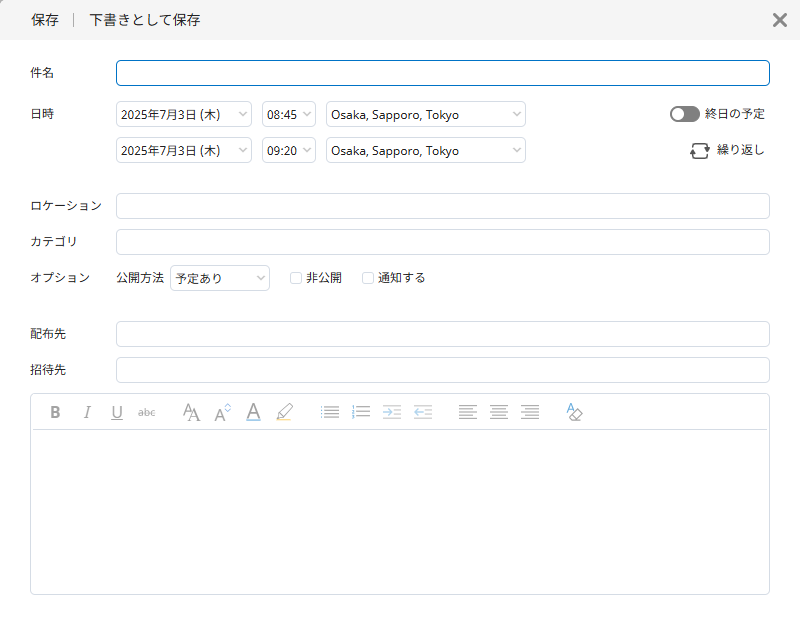This screenshot has width=800, height=627.
Task: Click 保存 to save the event
Action: (45, 20)
